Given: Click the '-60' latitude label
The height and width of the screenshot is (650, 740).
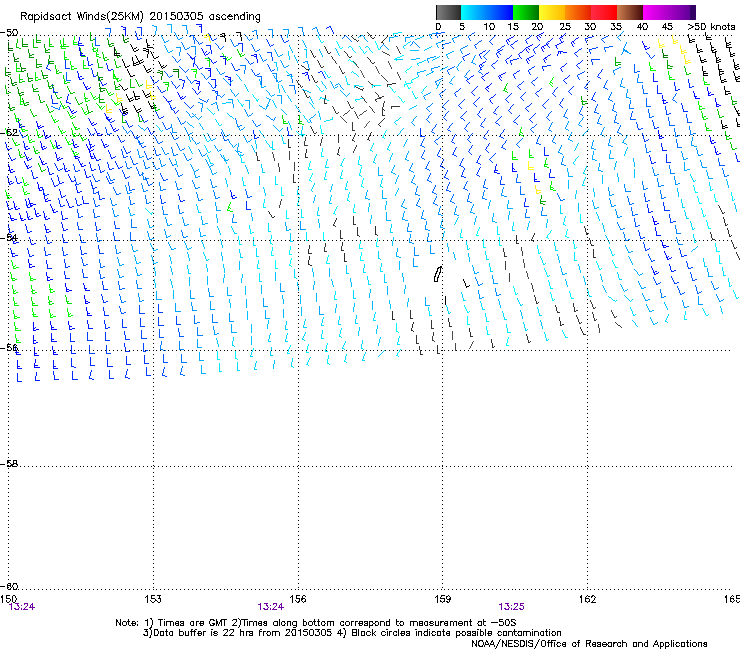Looking at the screenshot, I should (x=9, y=586).
